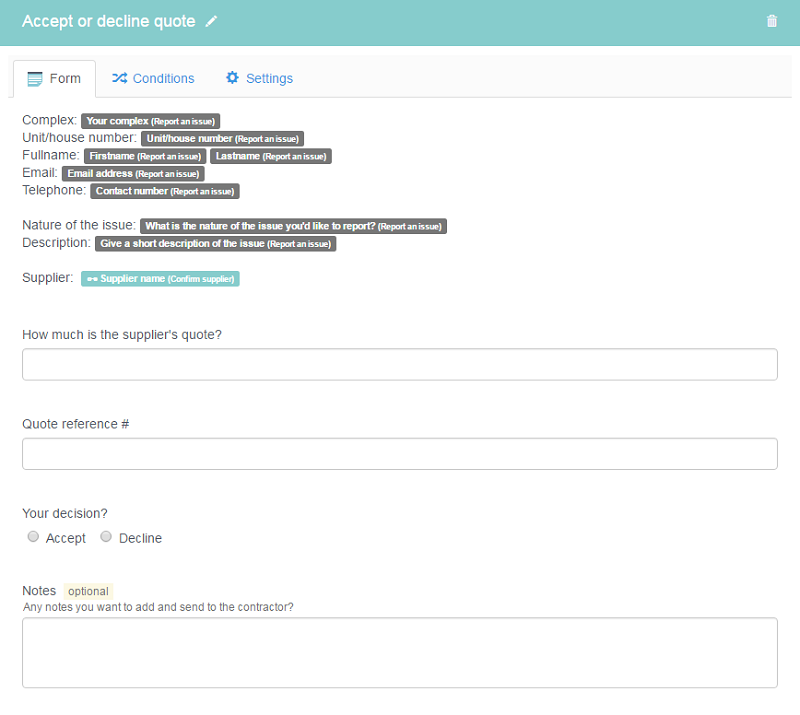Screen dimensions: 800x715
Task: Click the nature of the issue field tag
Action: pos(293,226)
